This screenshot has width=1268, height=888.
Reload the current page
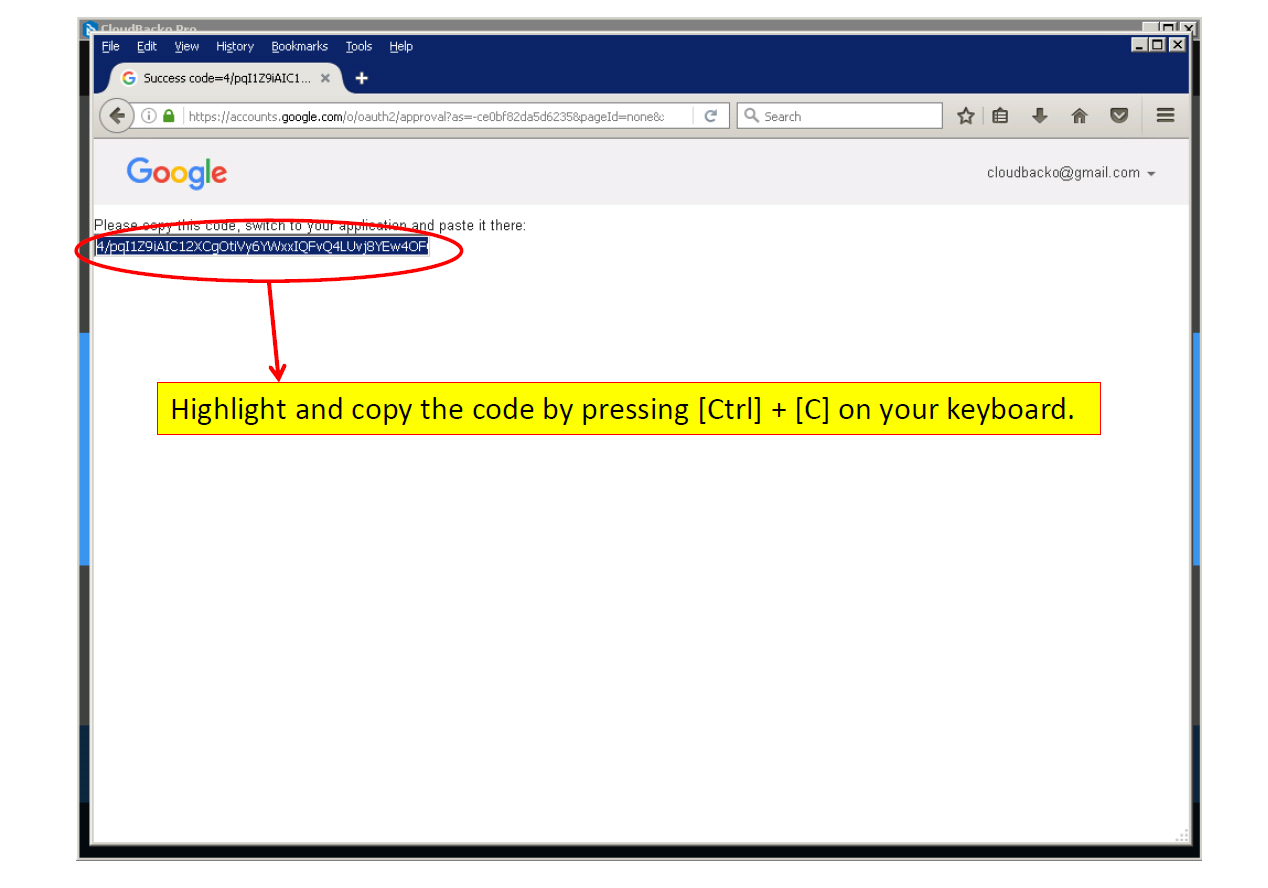711,116
